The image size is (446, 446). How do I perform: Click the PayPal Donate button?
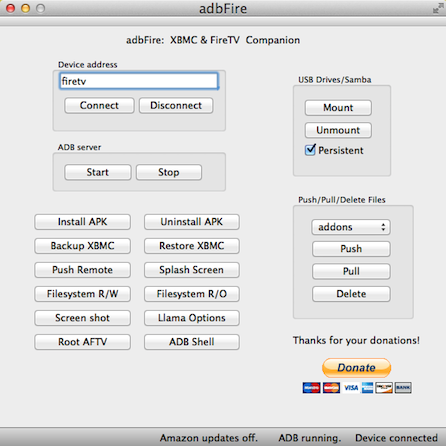[x=356, y=368]
